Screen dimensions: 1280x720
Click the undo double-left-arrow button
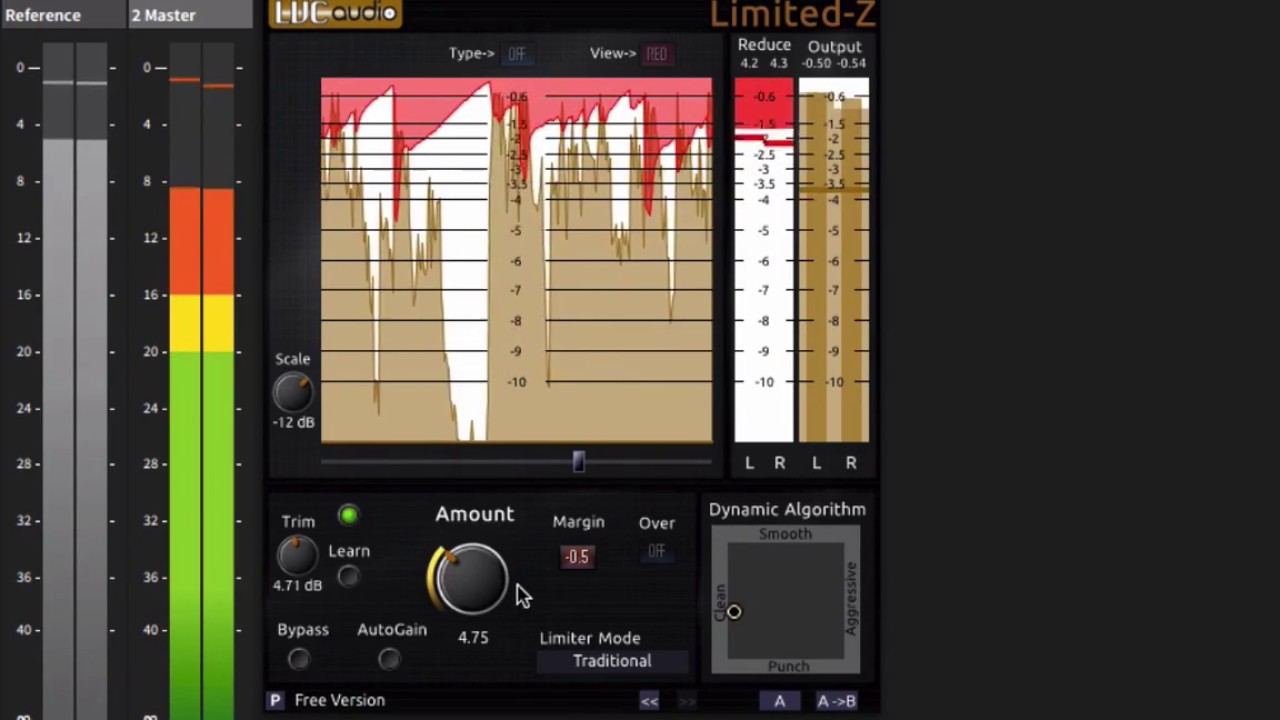(x=649, y=701)
